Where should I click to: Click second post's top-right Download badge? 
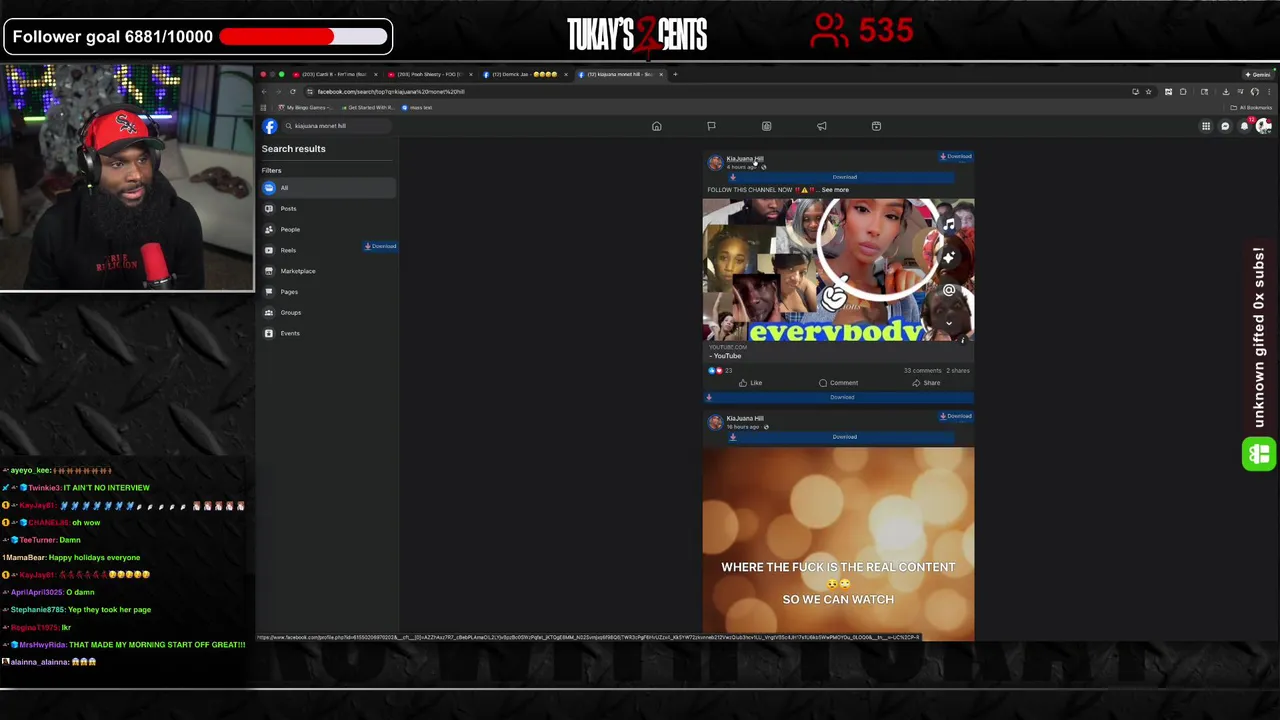point(956,416)
